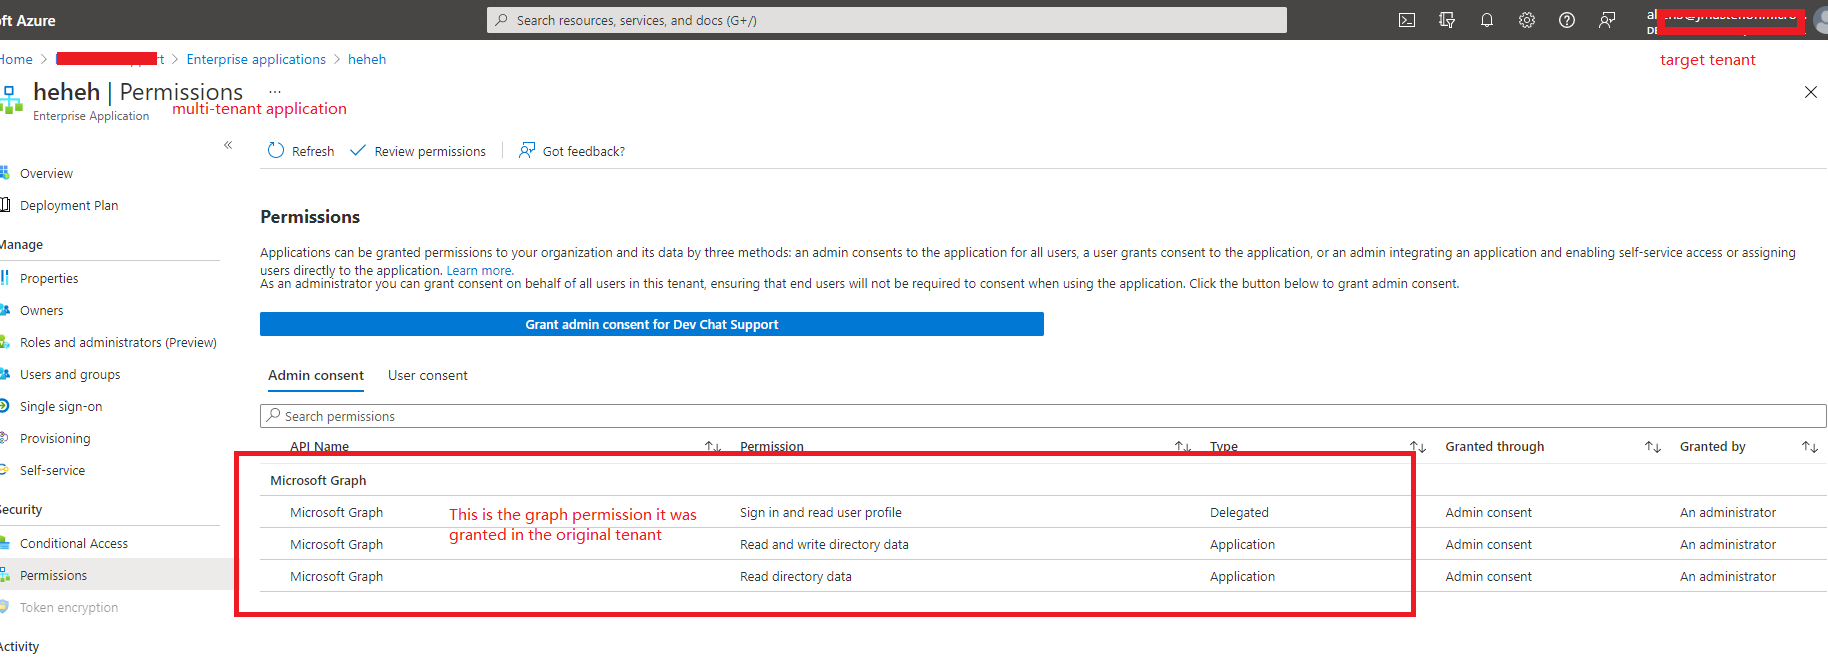This screenshot has height=658, width=1828.
Task: Close the Permissions blade
Action: pos(1811,92)
